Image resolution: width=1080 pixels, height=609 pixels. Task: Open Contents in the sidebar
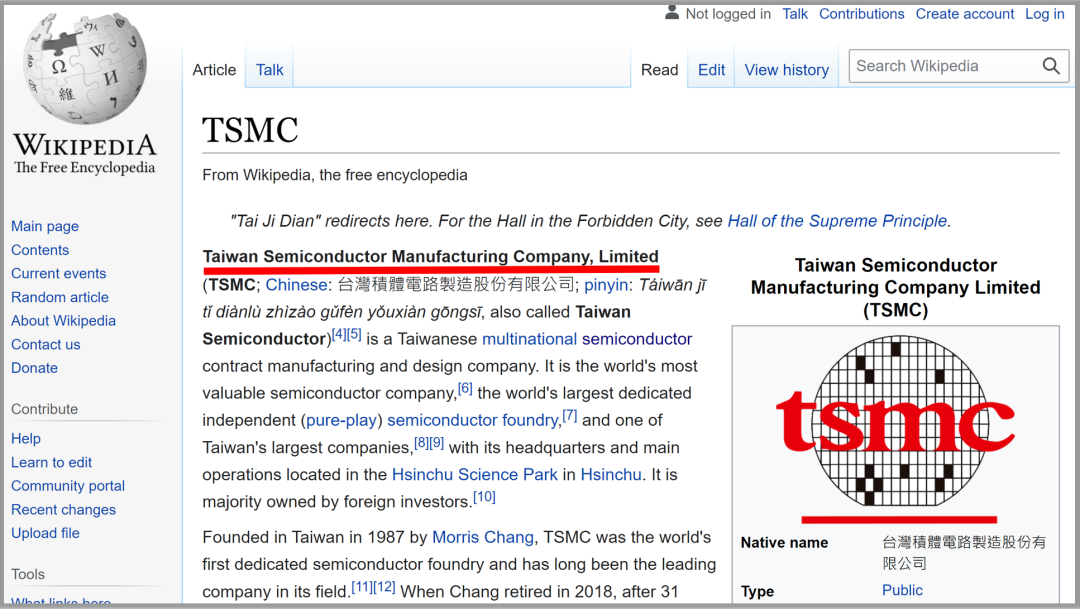pos(40,250)
